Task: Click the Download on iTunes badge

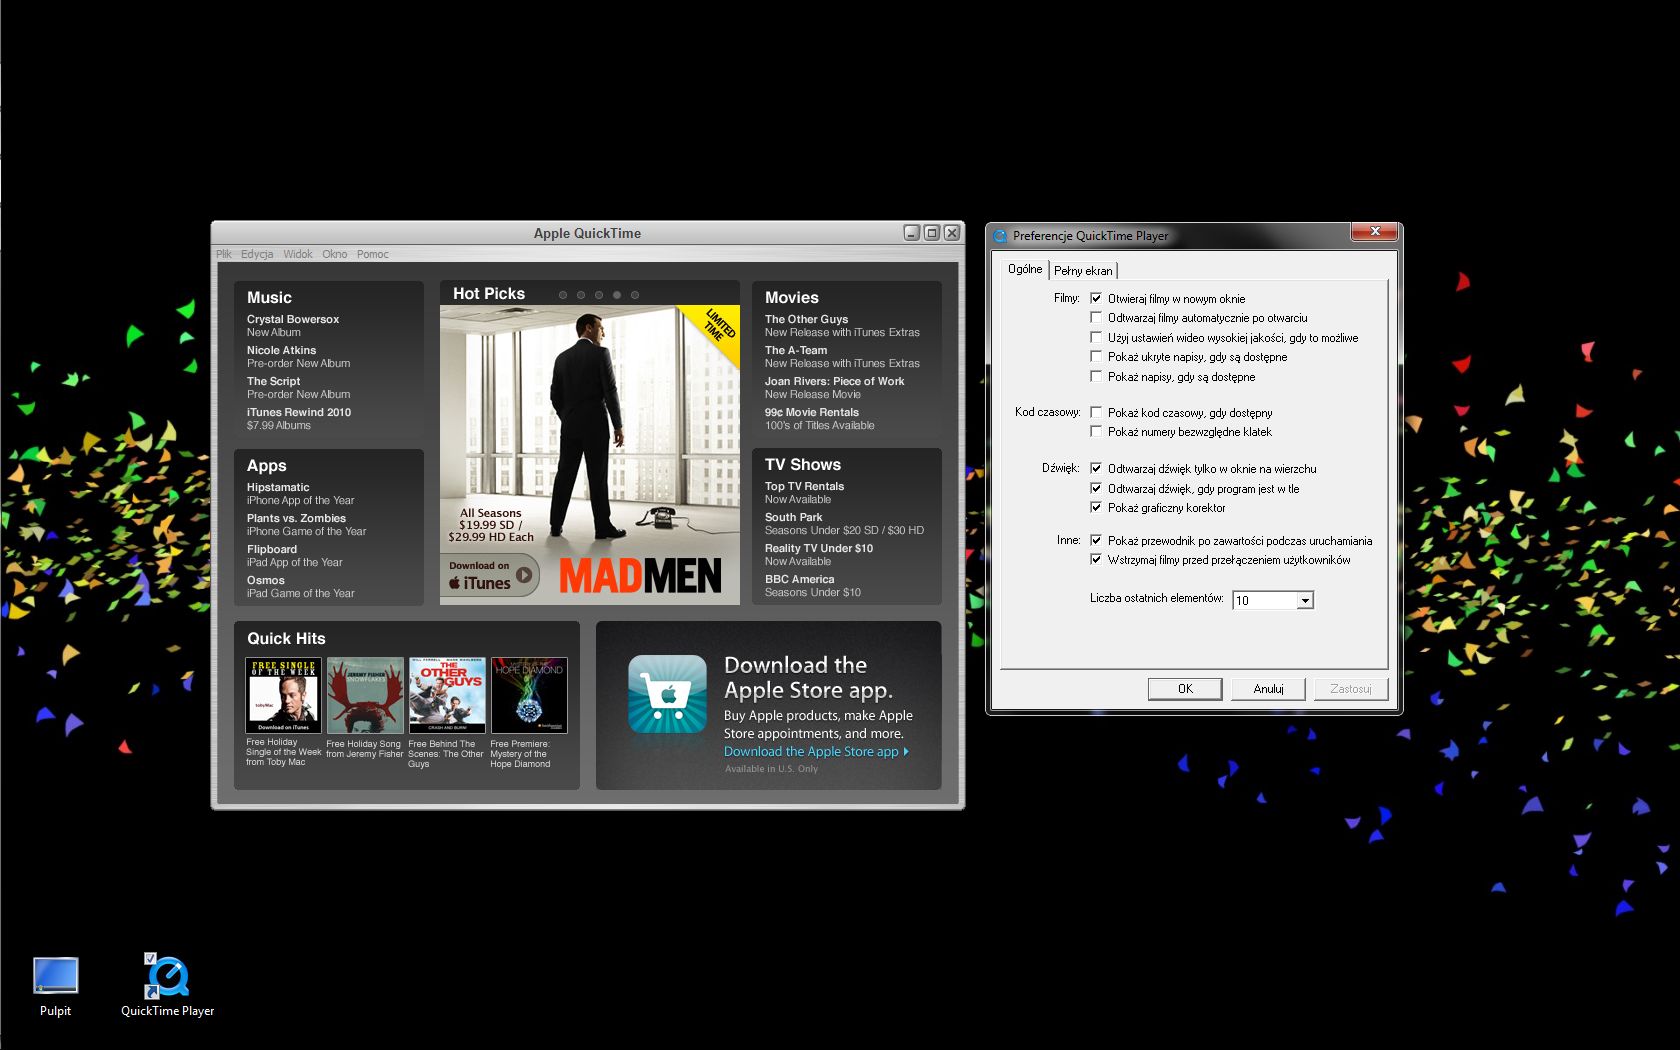Action: 490,575
